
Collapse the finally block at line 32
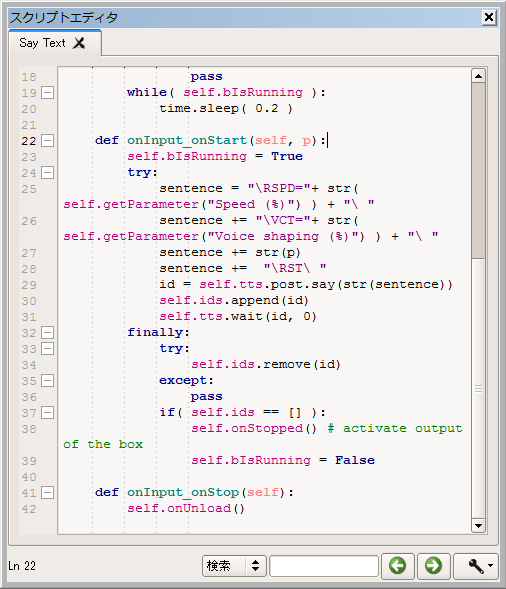coord(47,332)
